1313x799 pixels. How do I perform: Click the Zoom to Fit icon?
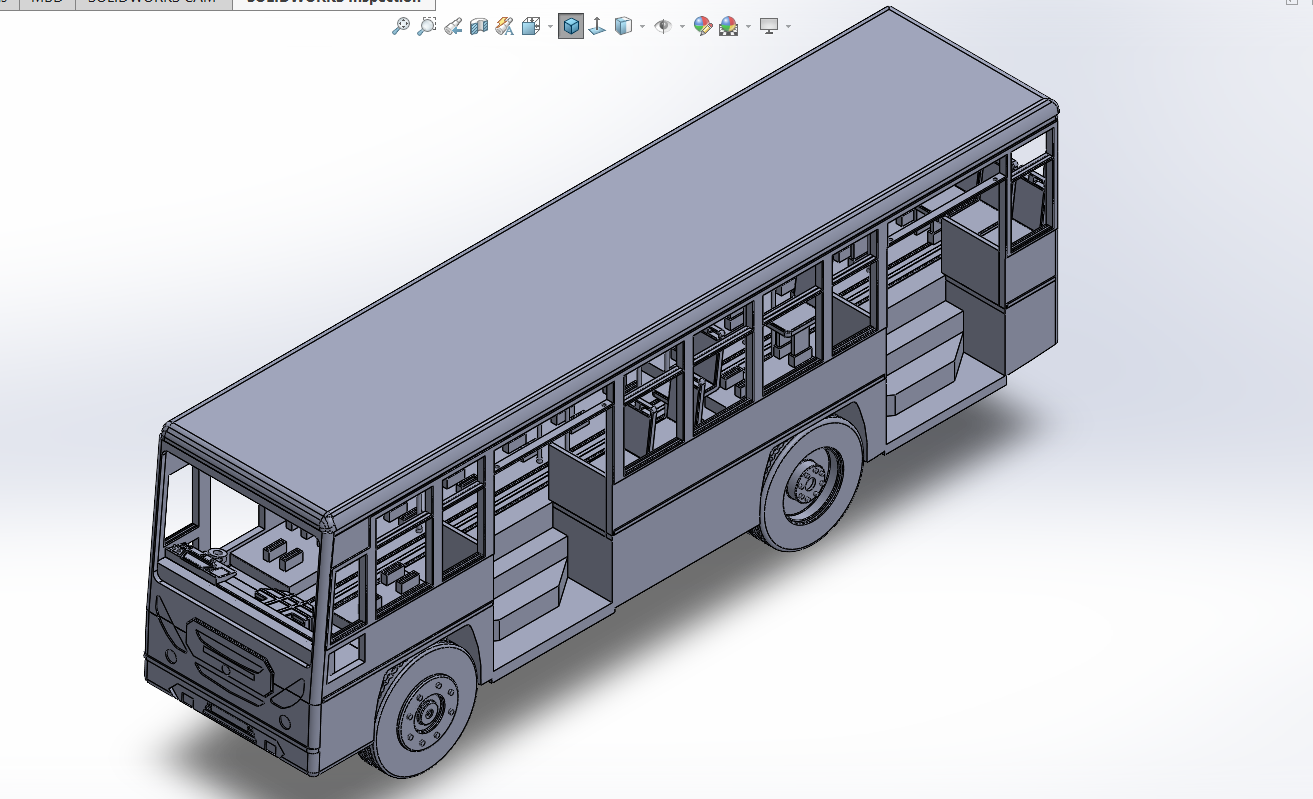tap(400, 26)
